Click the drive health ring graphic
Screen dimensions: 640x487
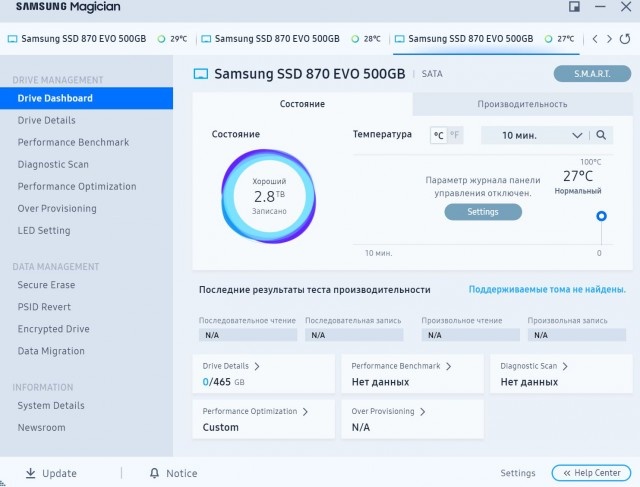pos(269,196)
